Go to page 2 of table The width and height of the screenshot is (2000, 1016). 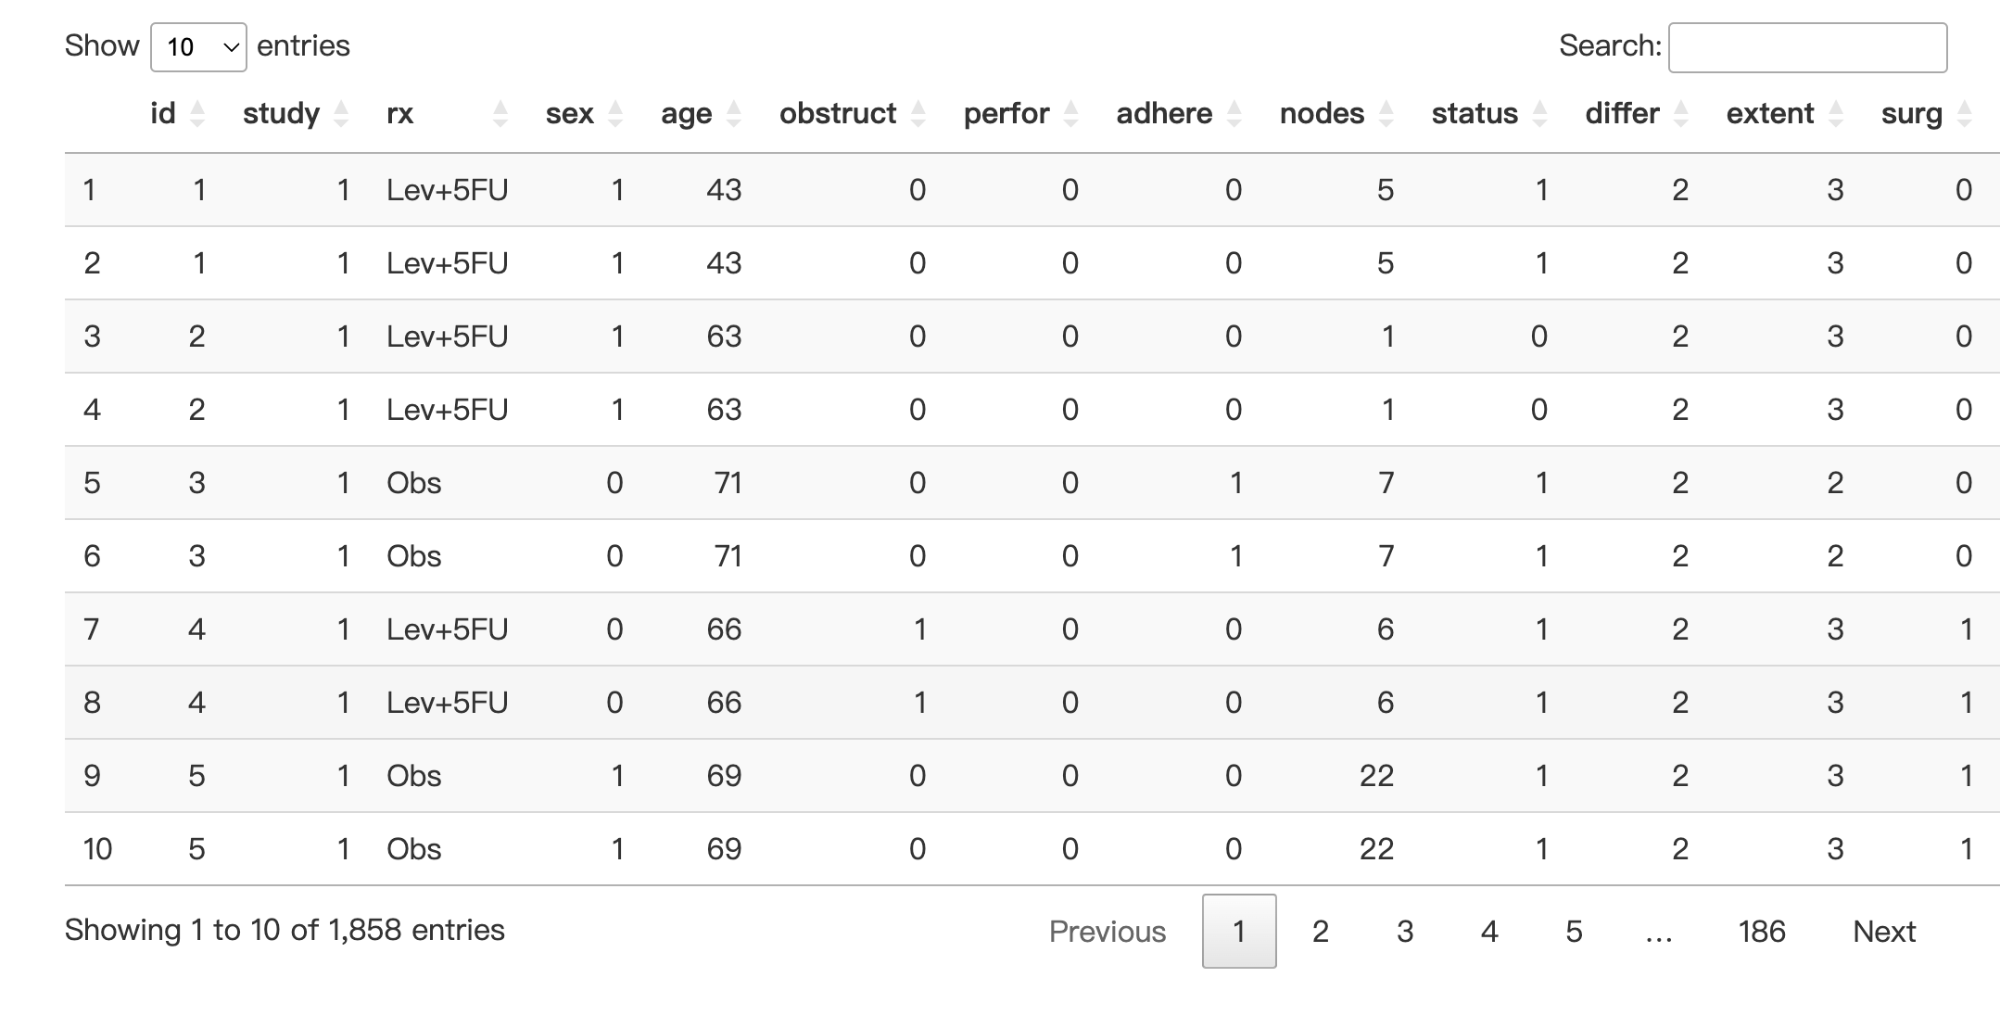tap(1320, 931)
